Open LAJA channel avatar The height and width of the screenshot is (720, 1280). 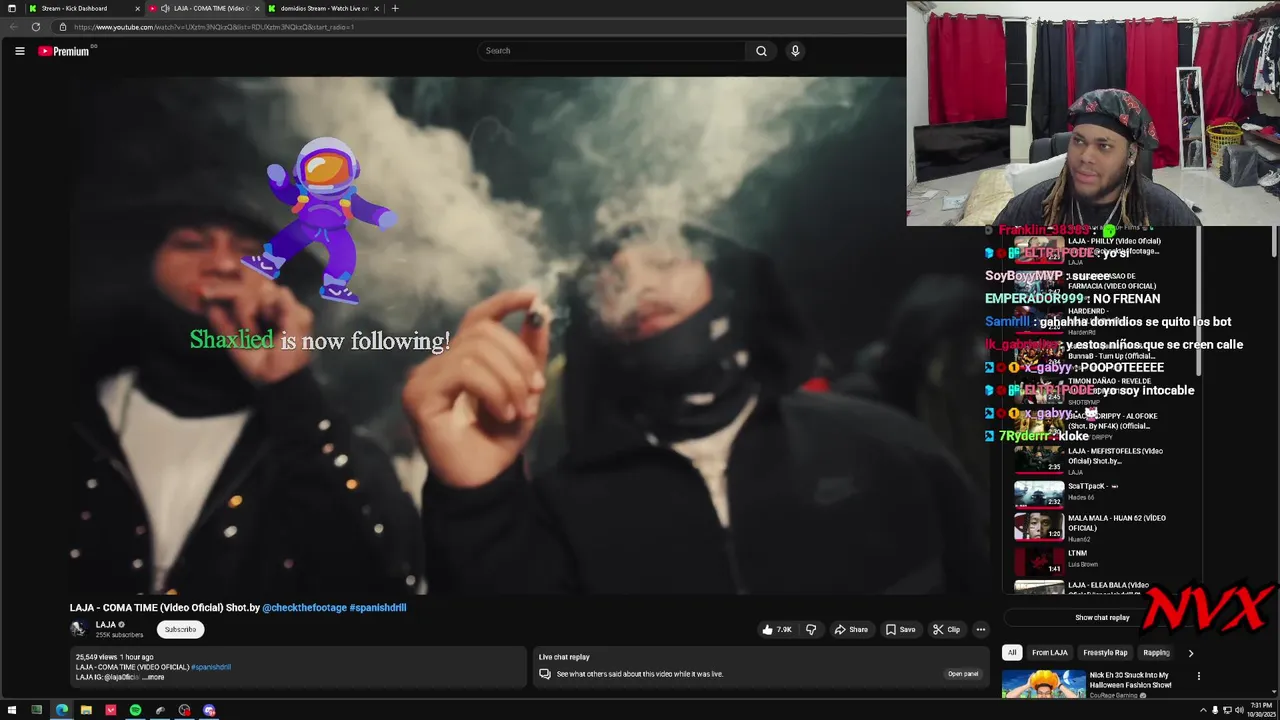click(x=78, y=629)
